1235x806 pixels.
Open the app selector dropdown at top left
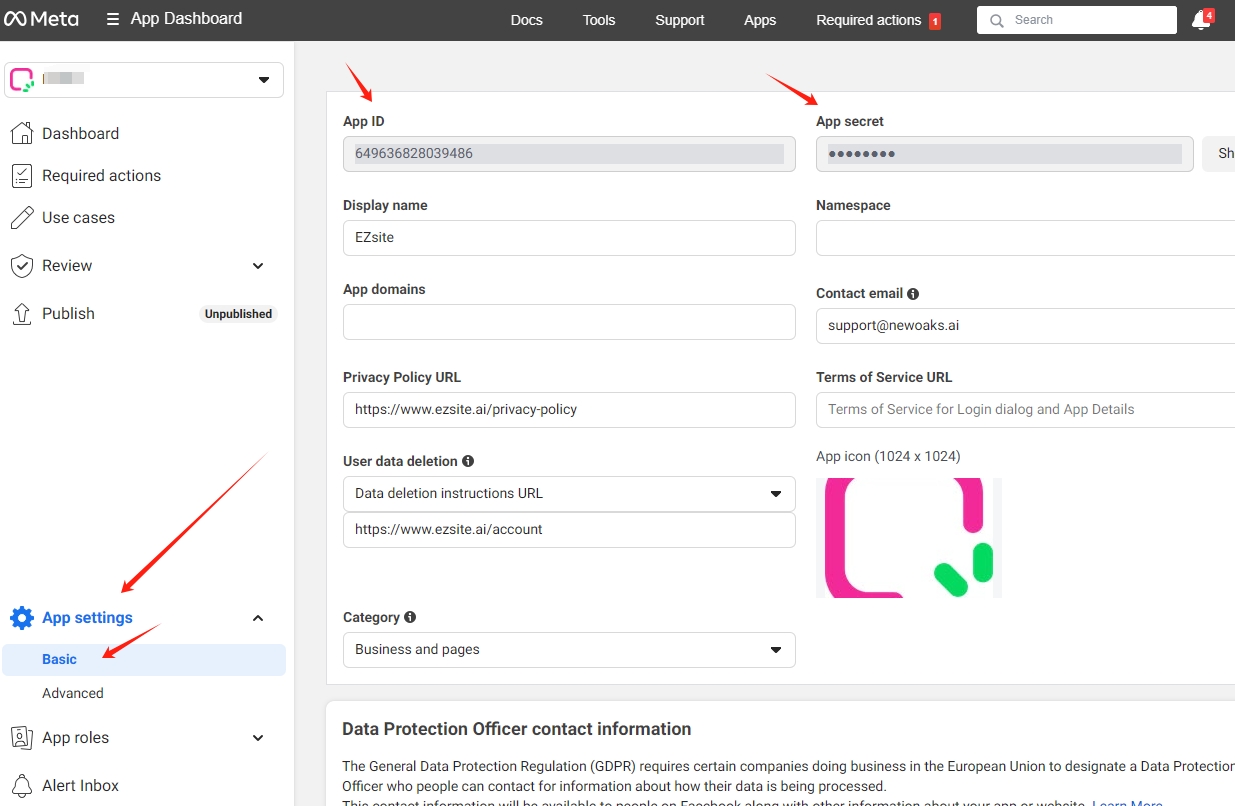coord(264,79)
